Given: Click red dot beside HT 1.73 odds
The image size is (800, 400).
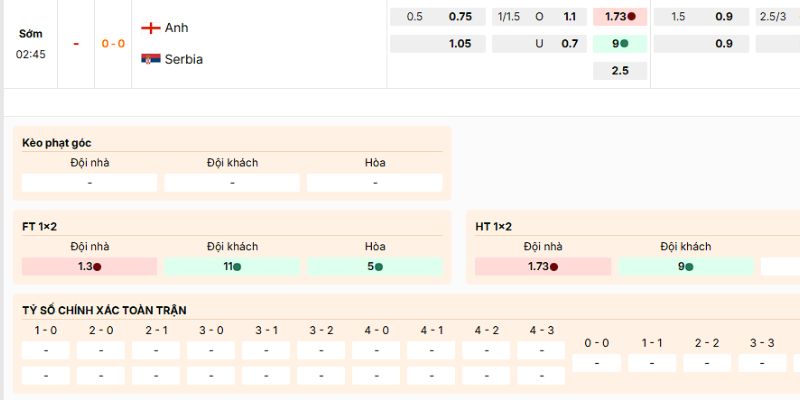Looking at the screenshot, I should point(554,267).
